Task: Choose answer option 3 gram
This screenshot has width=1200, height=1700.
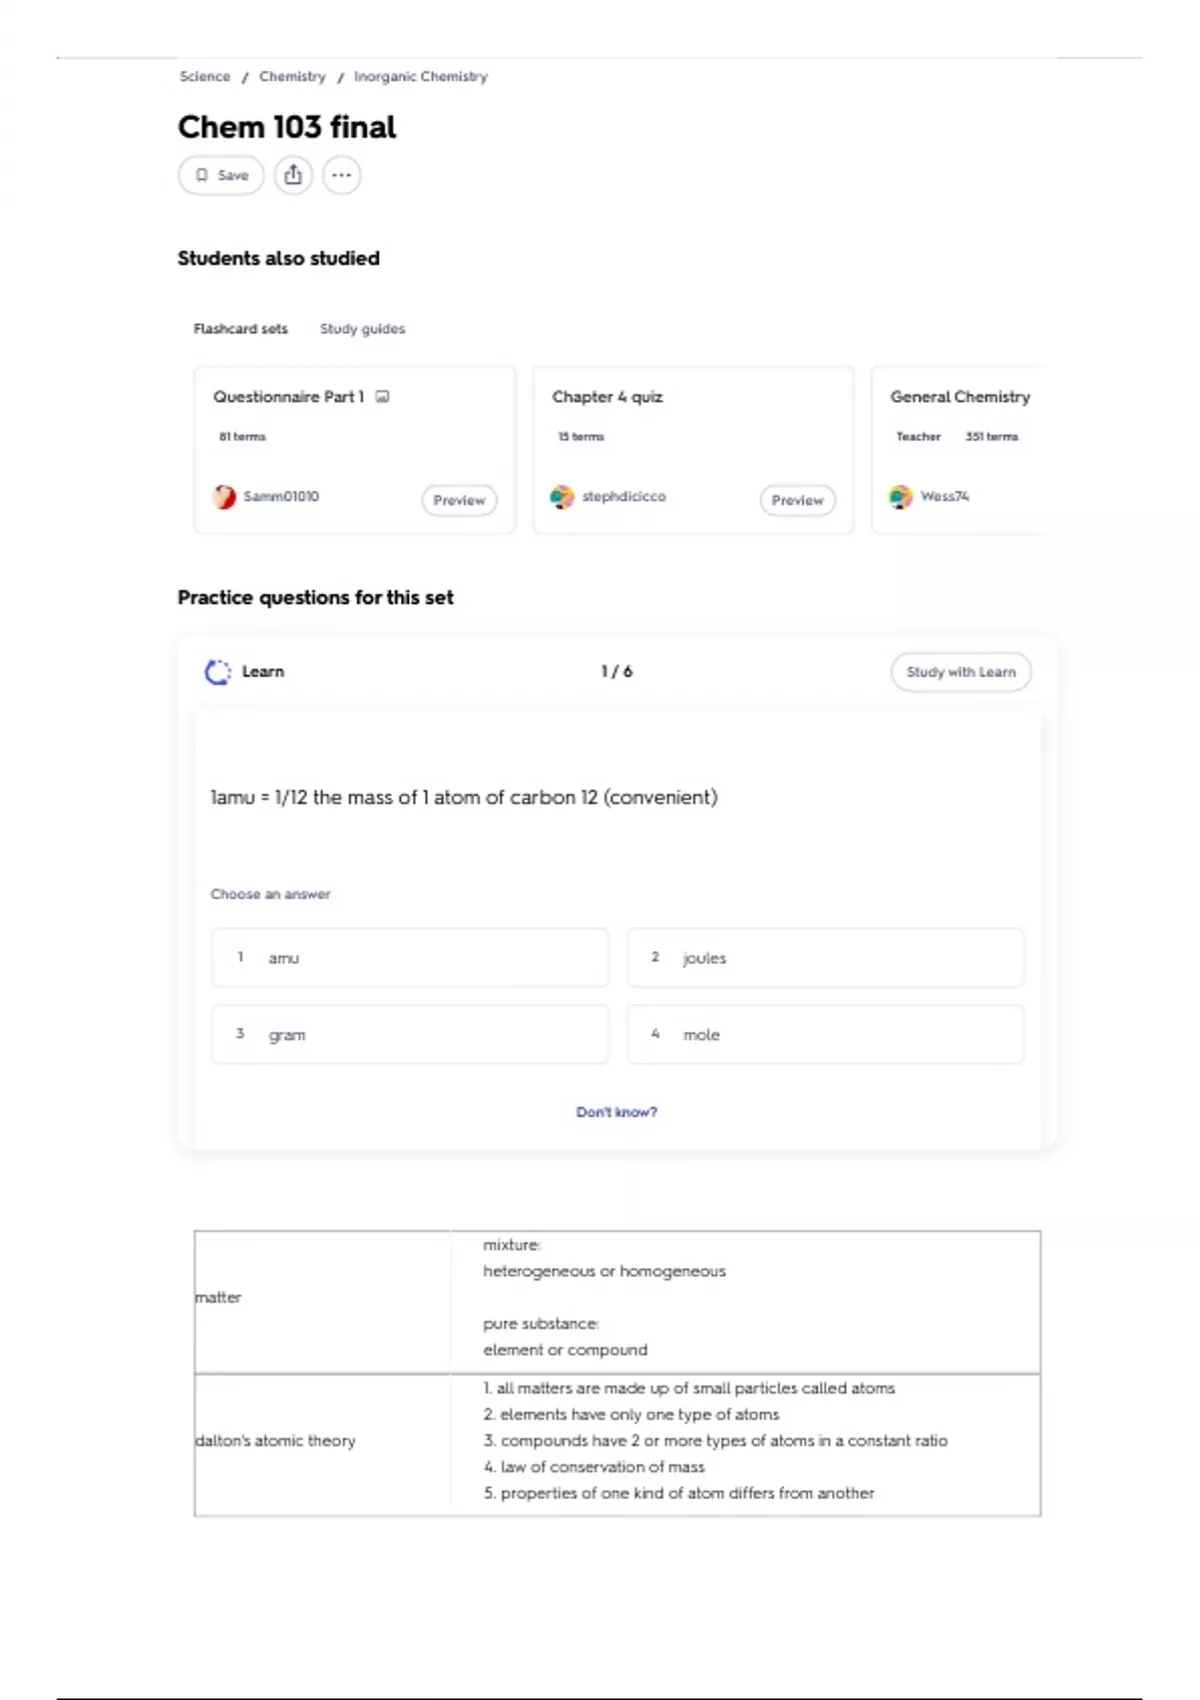Action: (x=410, y=1035)
